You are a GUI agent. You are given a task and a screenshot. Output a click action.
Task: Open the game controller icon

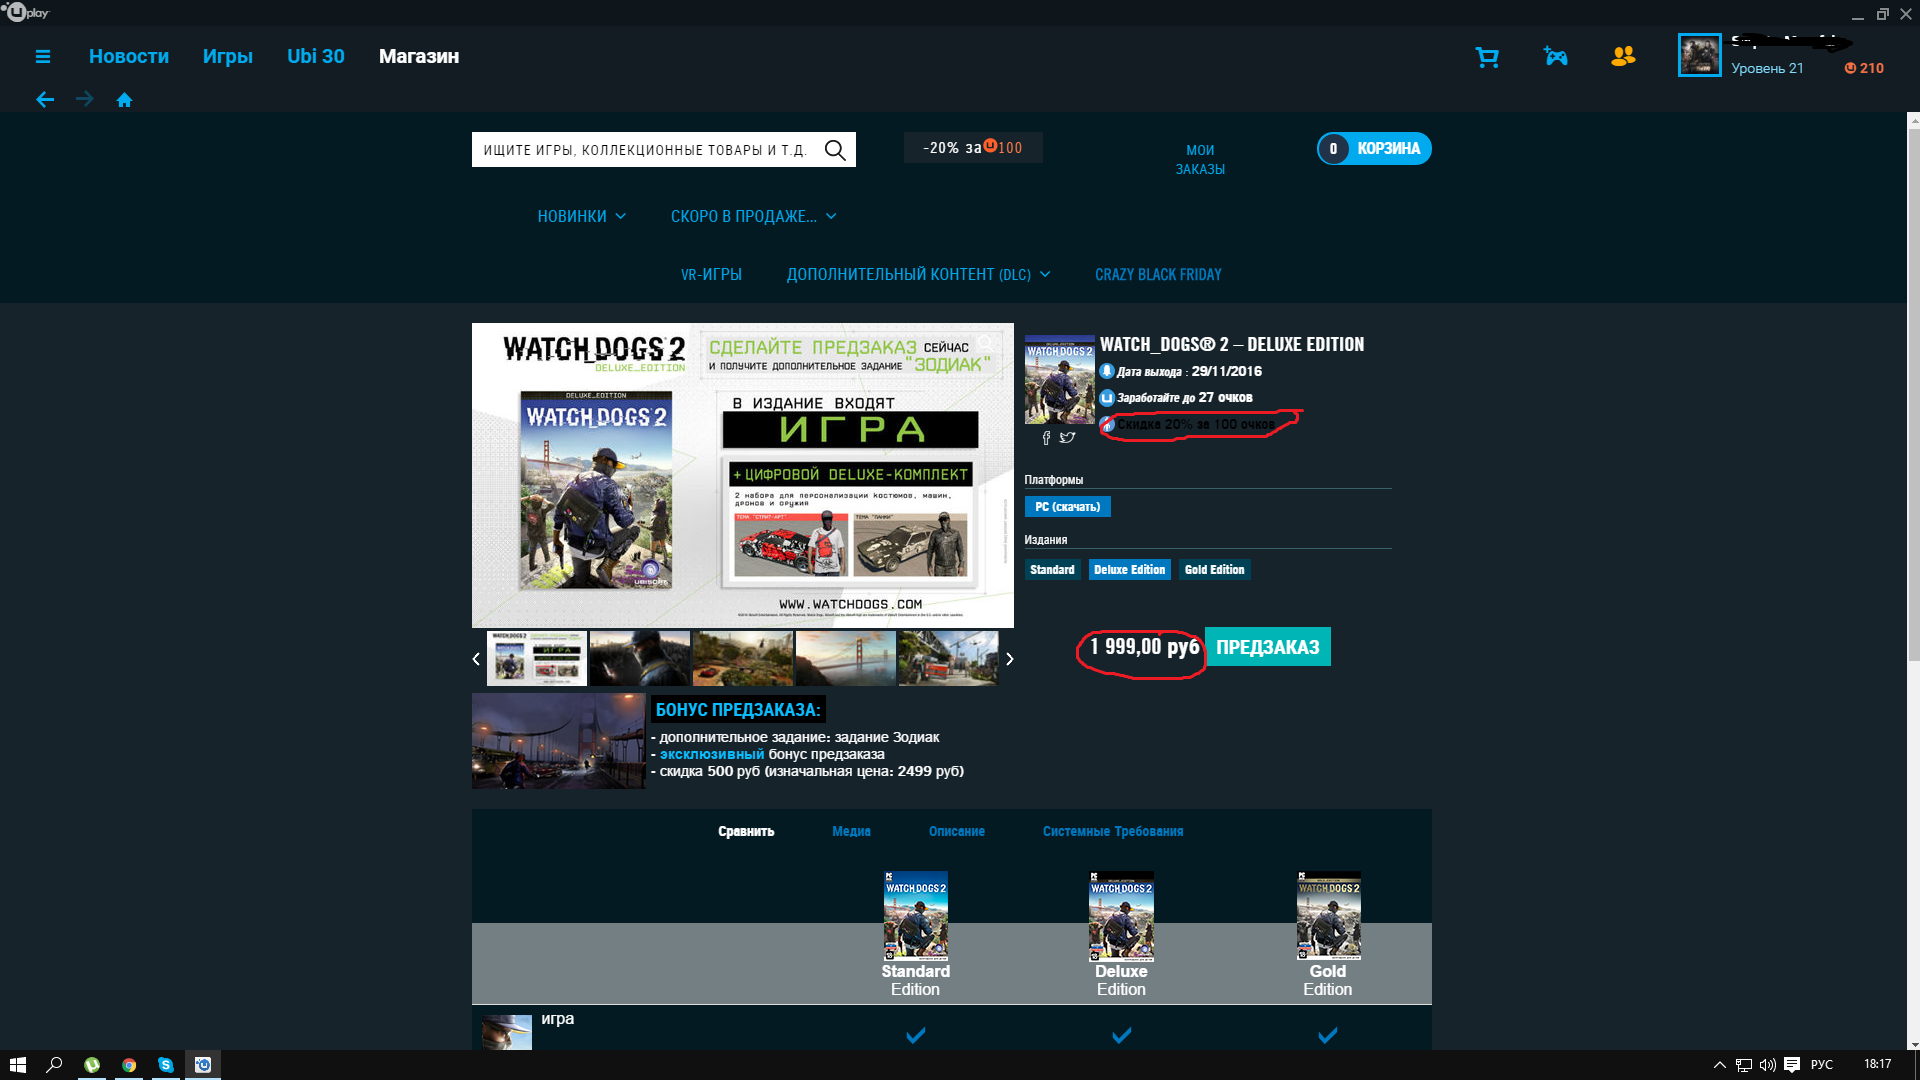(1555, 57)
